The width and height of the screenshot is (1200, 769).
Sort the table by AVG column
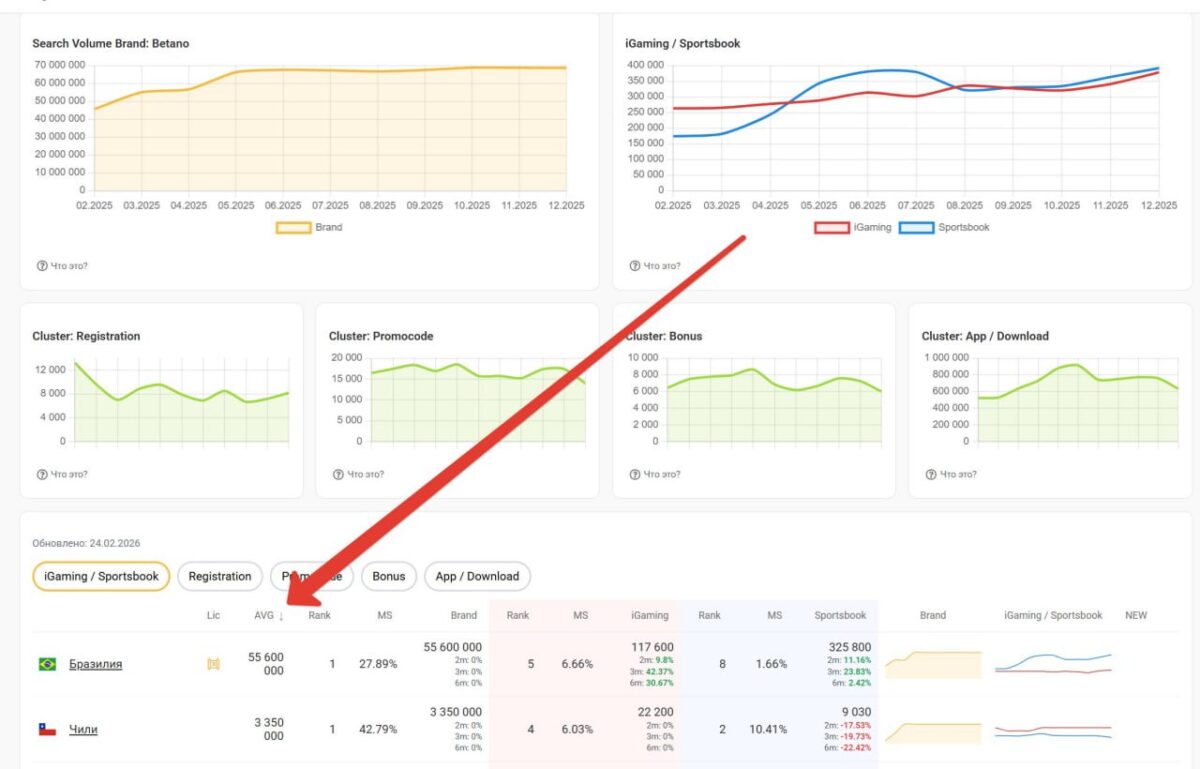(x=269, y=615)
